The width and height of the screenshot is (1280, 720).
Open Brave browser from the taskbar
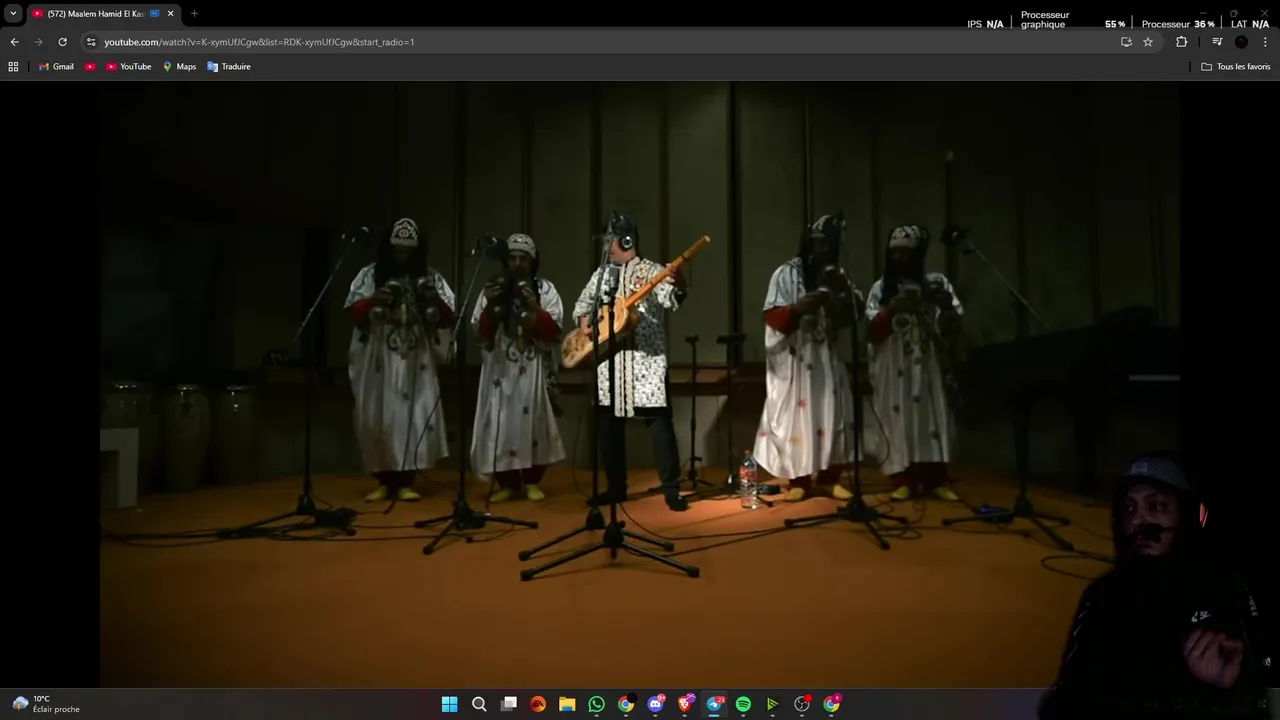click(x=685, y=704)
